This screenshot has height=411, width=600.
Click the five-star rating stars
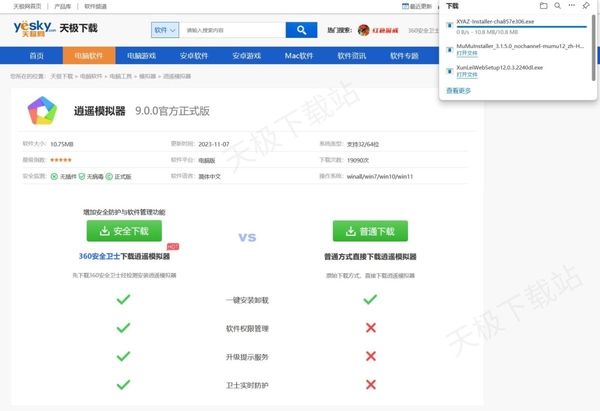point(61,160)
